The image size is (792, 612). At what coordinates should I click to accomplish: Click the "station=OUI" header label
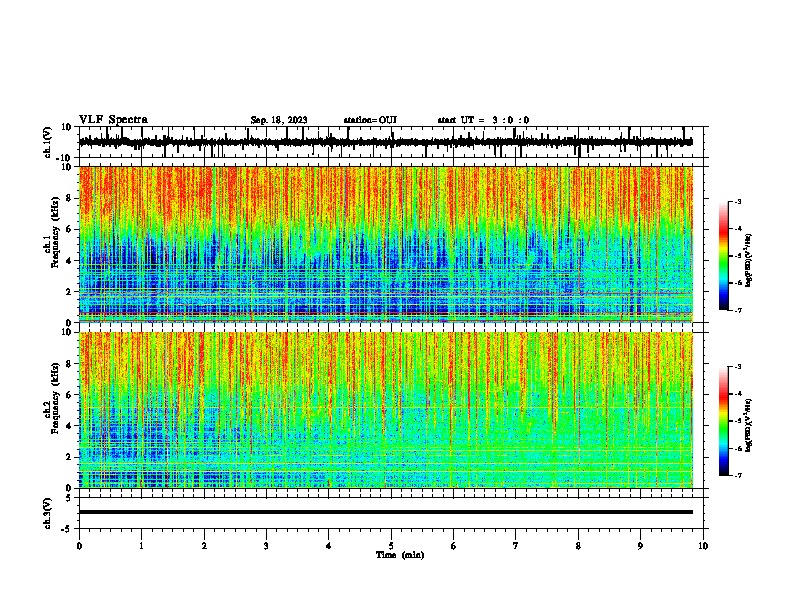370,120
